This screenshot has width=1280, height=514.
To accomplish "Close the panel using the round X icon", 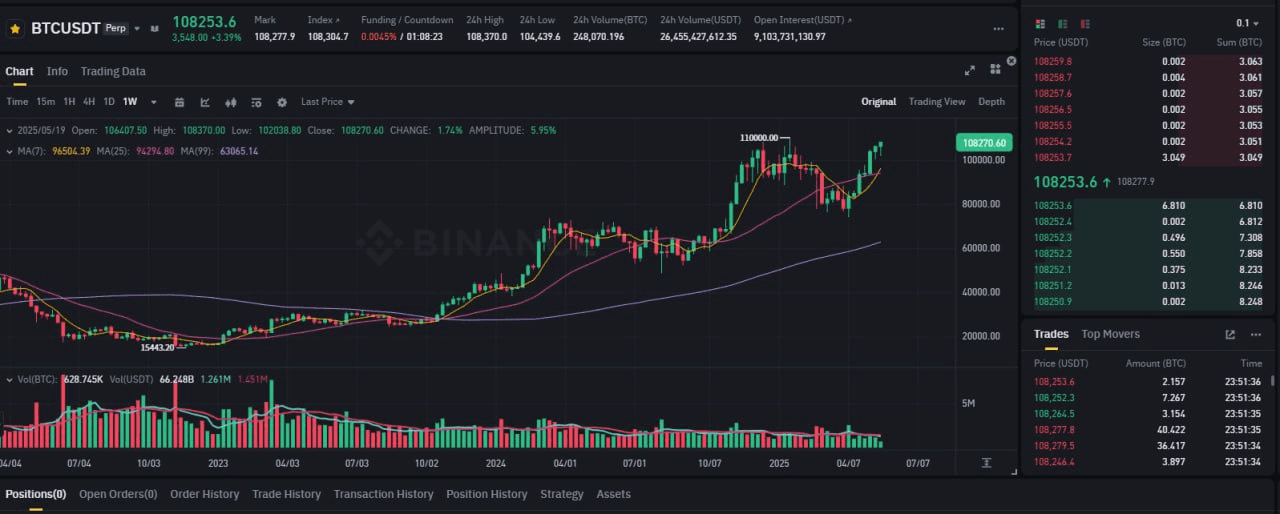I will pyautogui.click(x=1011, y=61).
